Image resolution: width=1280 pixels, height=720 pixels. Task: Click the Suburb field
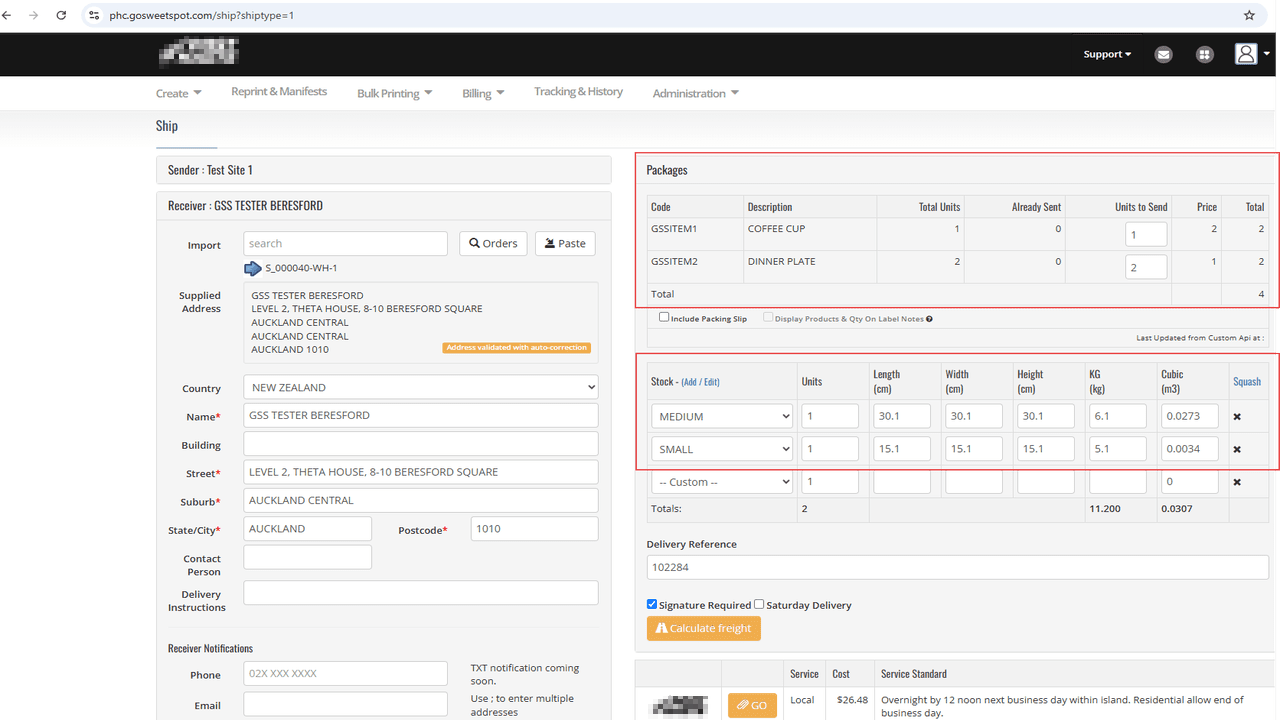(421, 500)
